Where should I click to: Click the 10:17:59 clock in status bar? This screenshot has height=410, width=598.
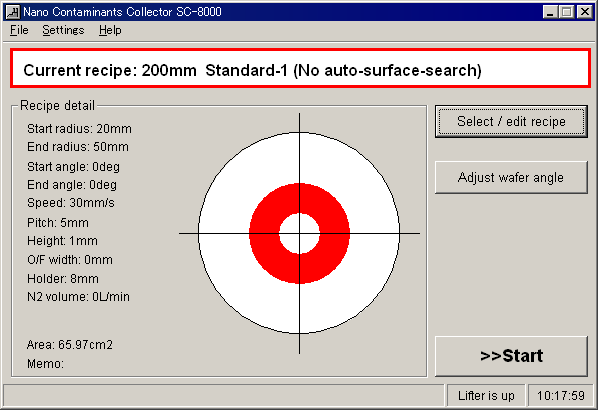pos(561,396)
